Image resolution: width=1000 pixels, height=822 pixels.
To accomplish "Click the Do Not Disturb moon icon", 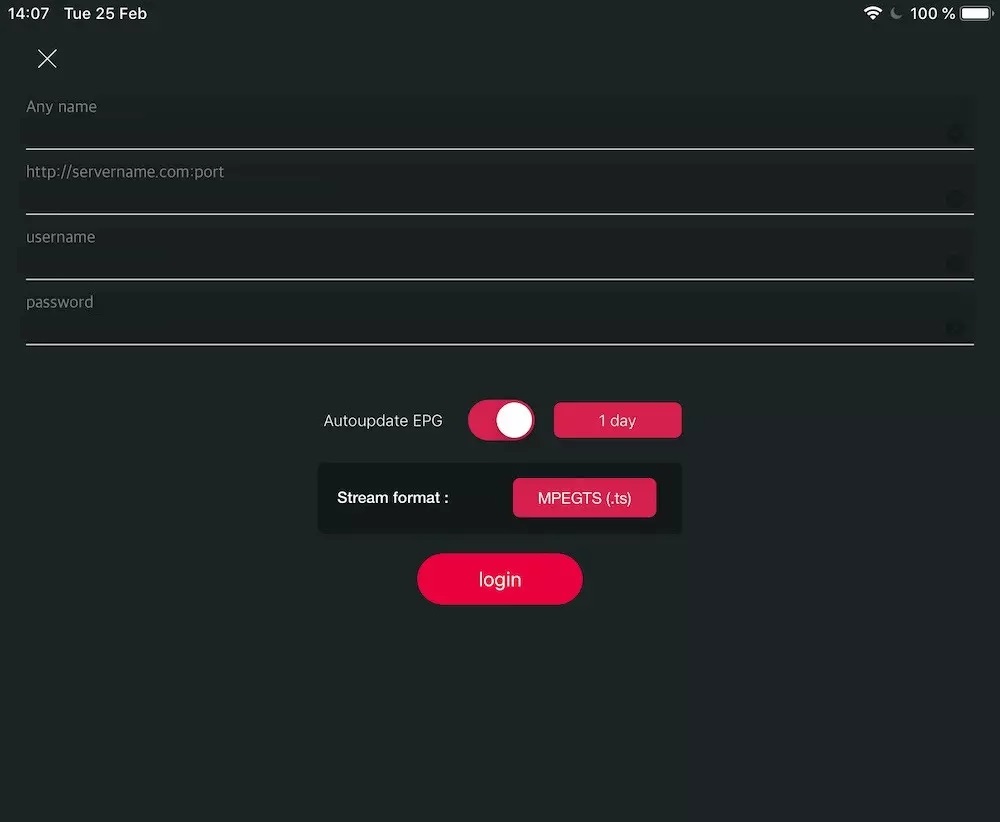I will pyautogui.click(x=896, y=13).
